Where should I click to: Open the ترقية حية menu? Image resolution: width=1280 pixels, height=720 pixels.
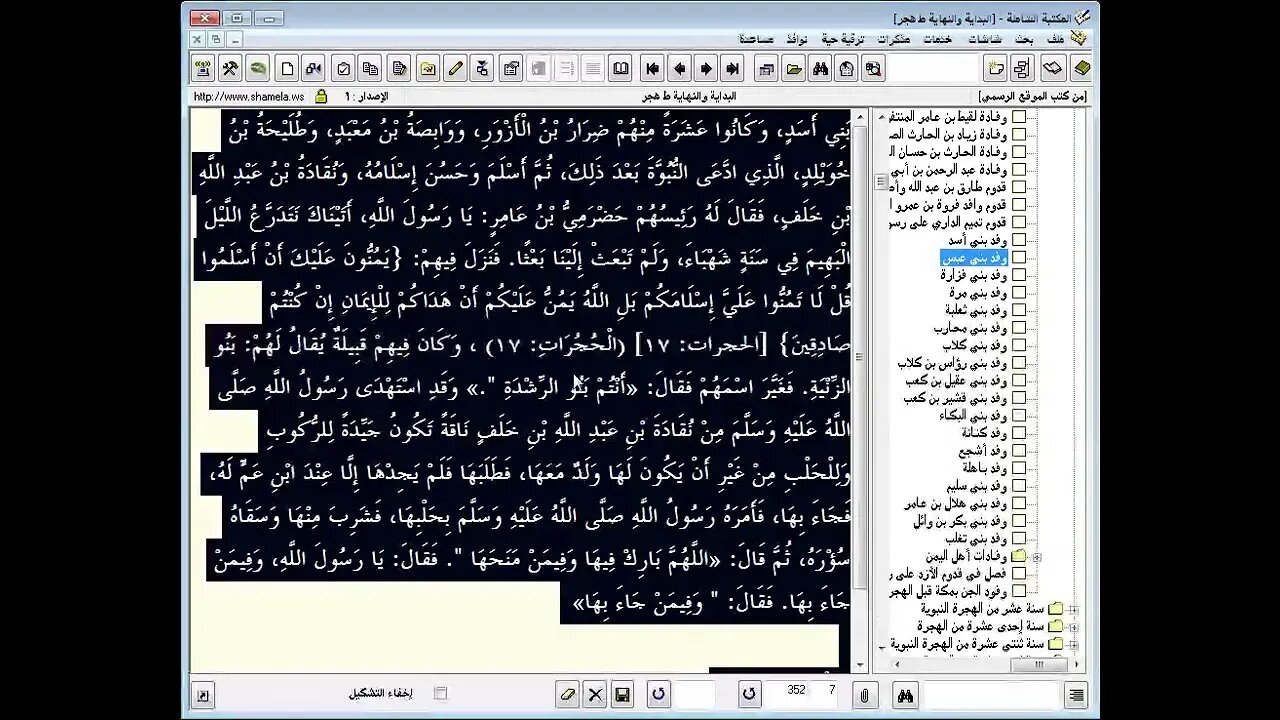point(843,39)
